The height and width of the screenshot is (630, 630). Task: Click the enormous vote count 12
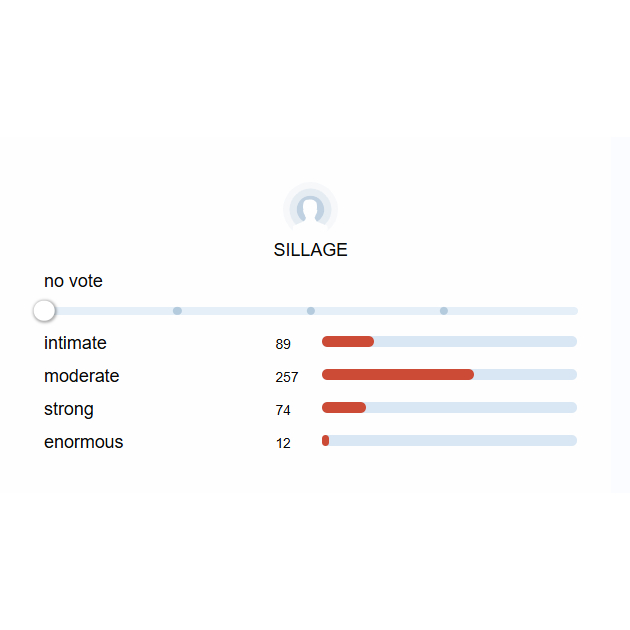click(x=283, y=443)
